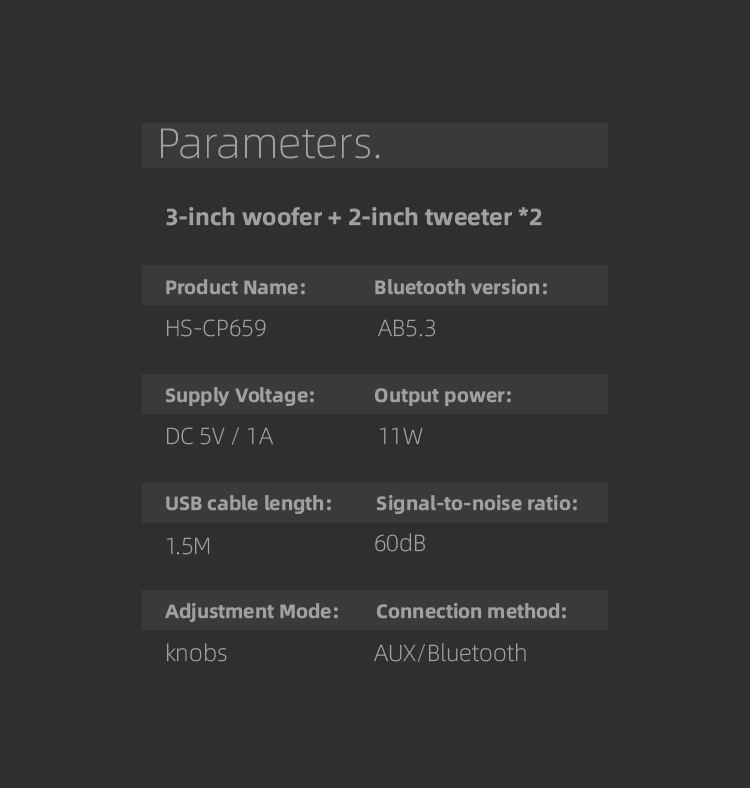Select the 11W output value
Screen dimensions: 750x788
click(400, 436)
